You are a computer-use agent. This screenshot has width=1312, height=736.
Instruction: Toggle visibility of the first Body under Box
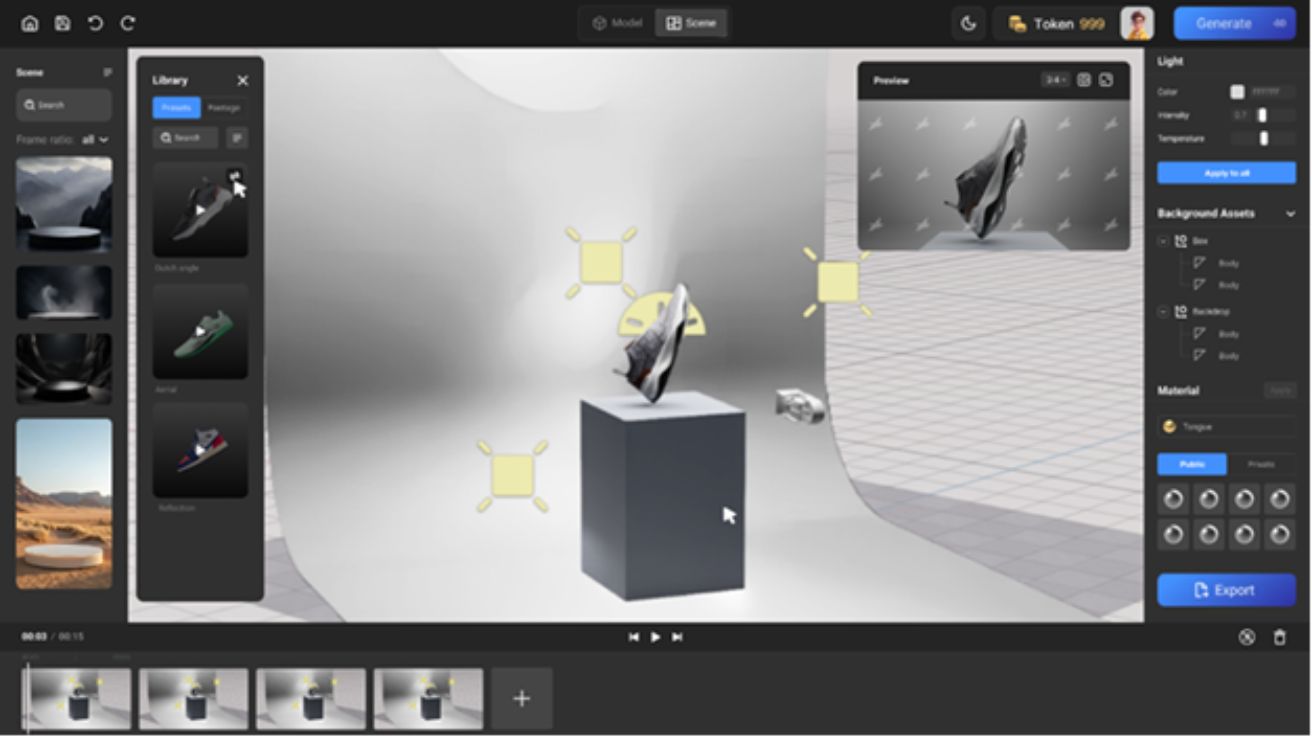(1199, 263)
